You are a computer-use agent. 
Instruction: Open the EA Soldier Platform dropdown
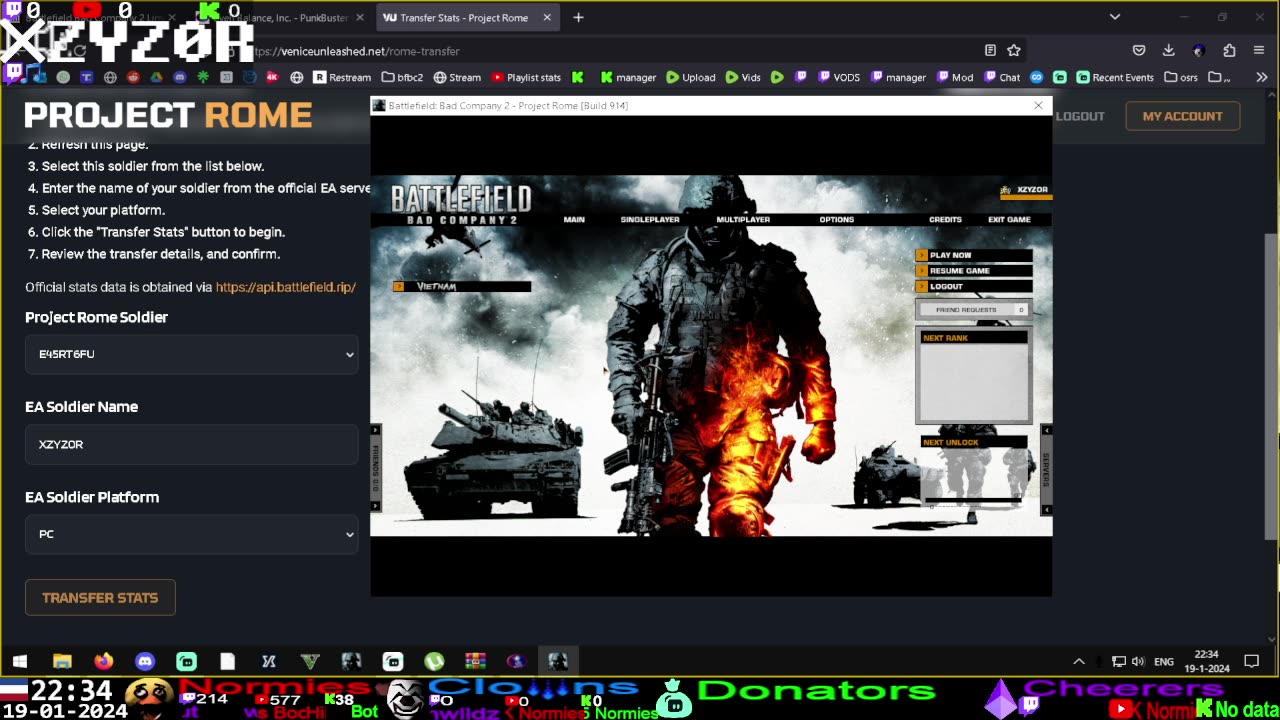click(x=192, y=534)
